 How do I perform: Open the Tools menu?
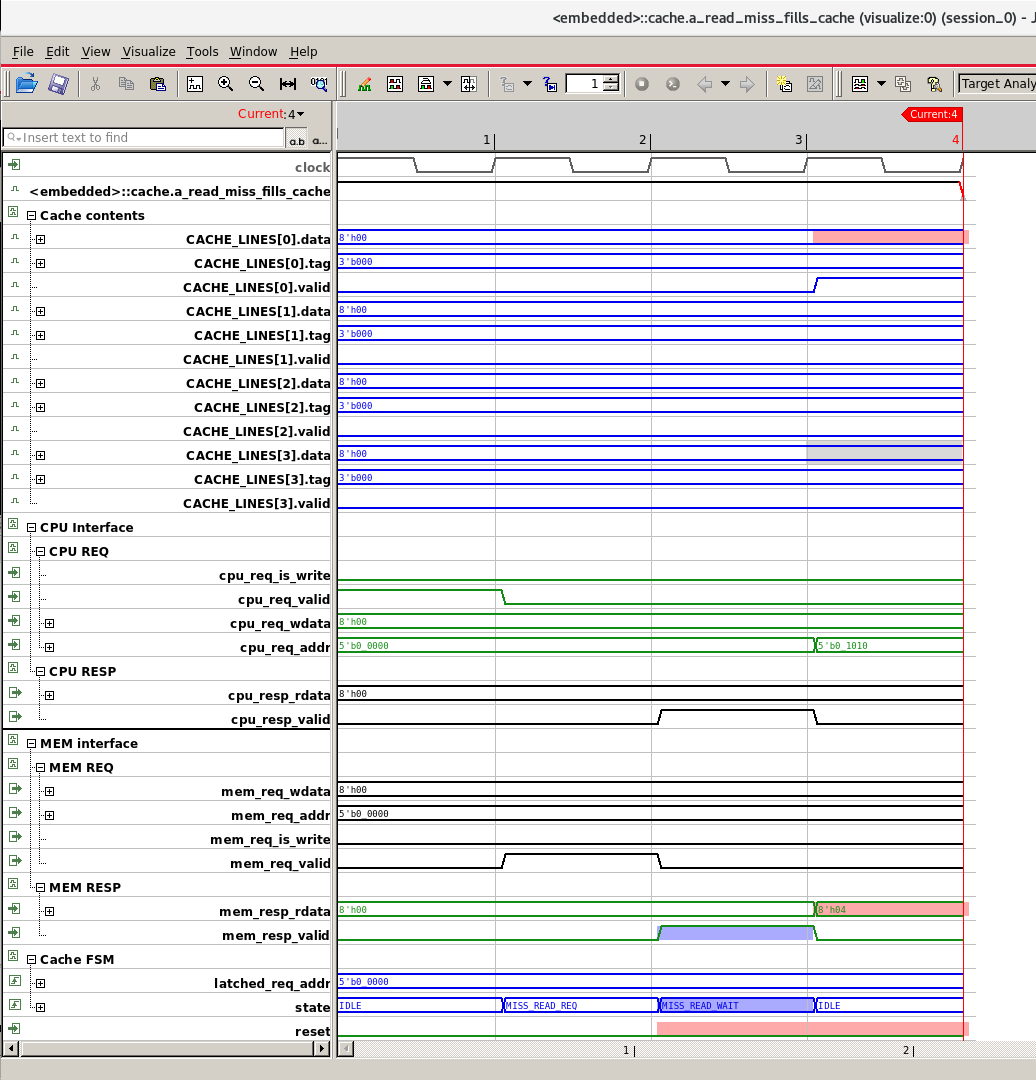coord(203,52)
